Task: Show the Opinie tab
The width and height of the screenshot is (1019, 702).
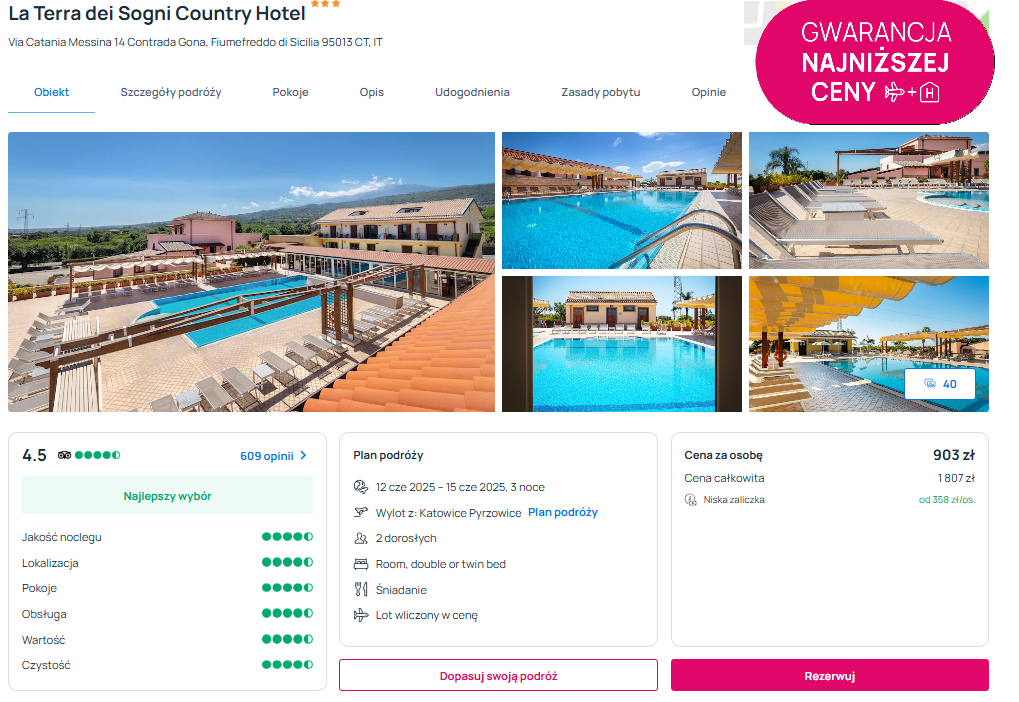Action: point(708,92)
